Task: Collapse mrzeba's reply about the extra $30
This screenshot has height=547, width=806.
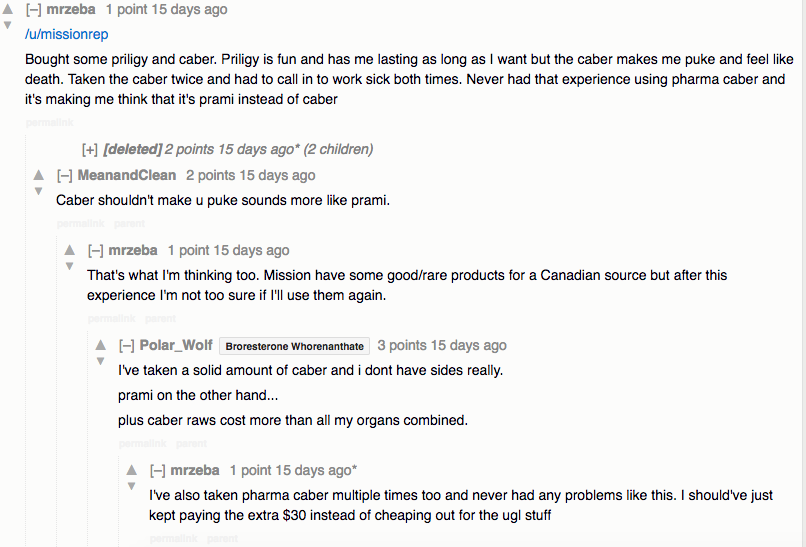Action: [158, 470]
